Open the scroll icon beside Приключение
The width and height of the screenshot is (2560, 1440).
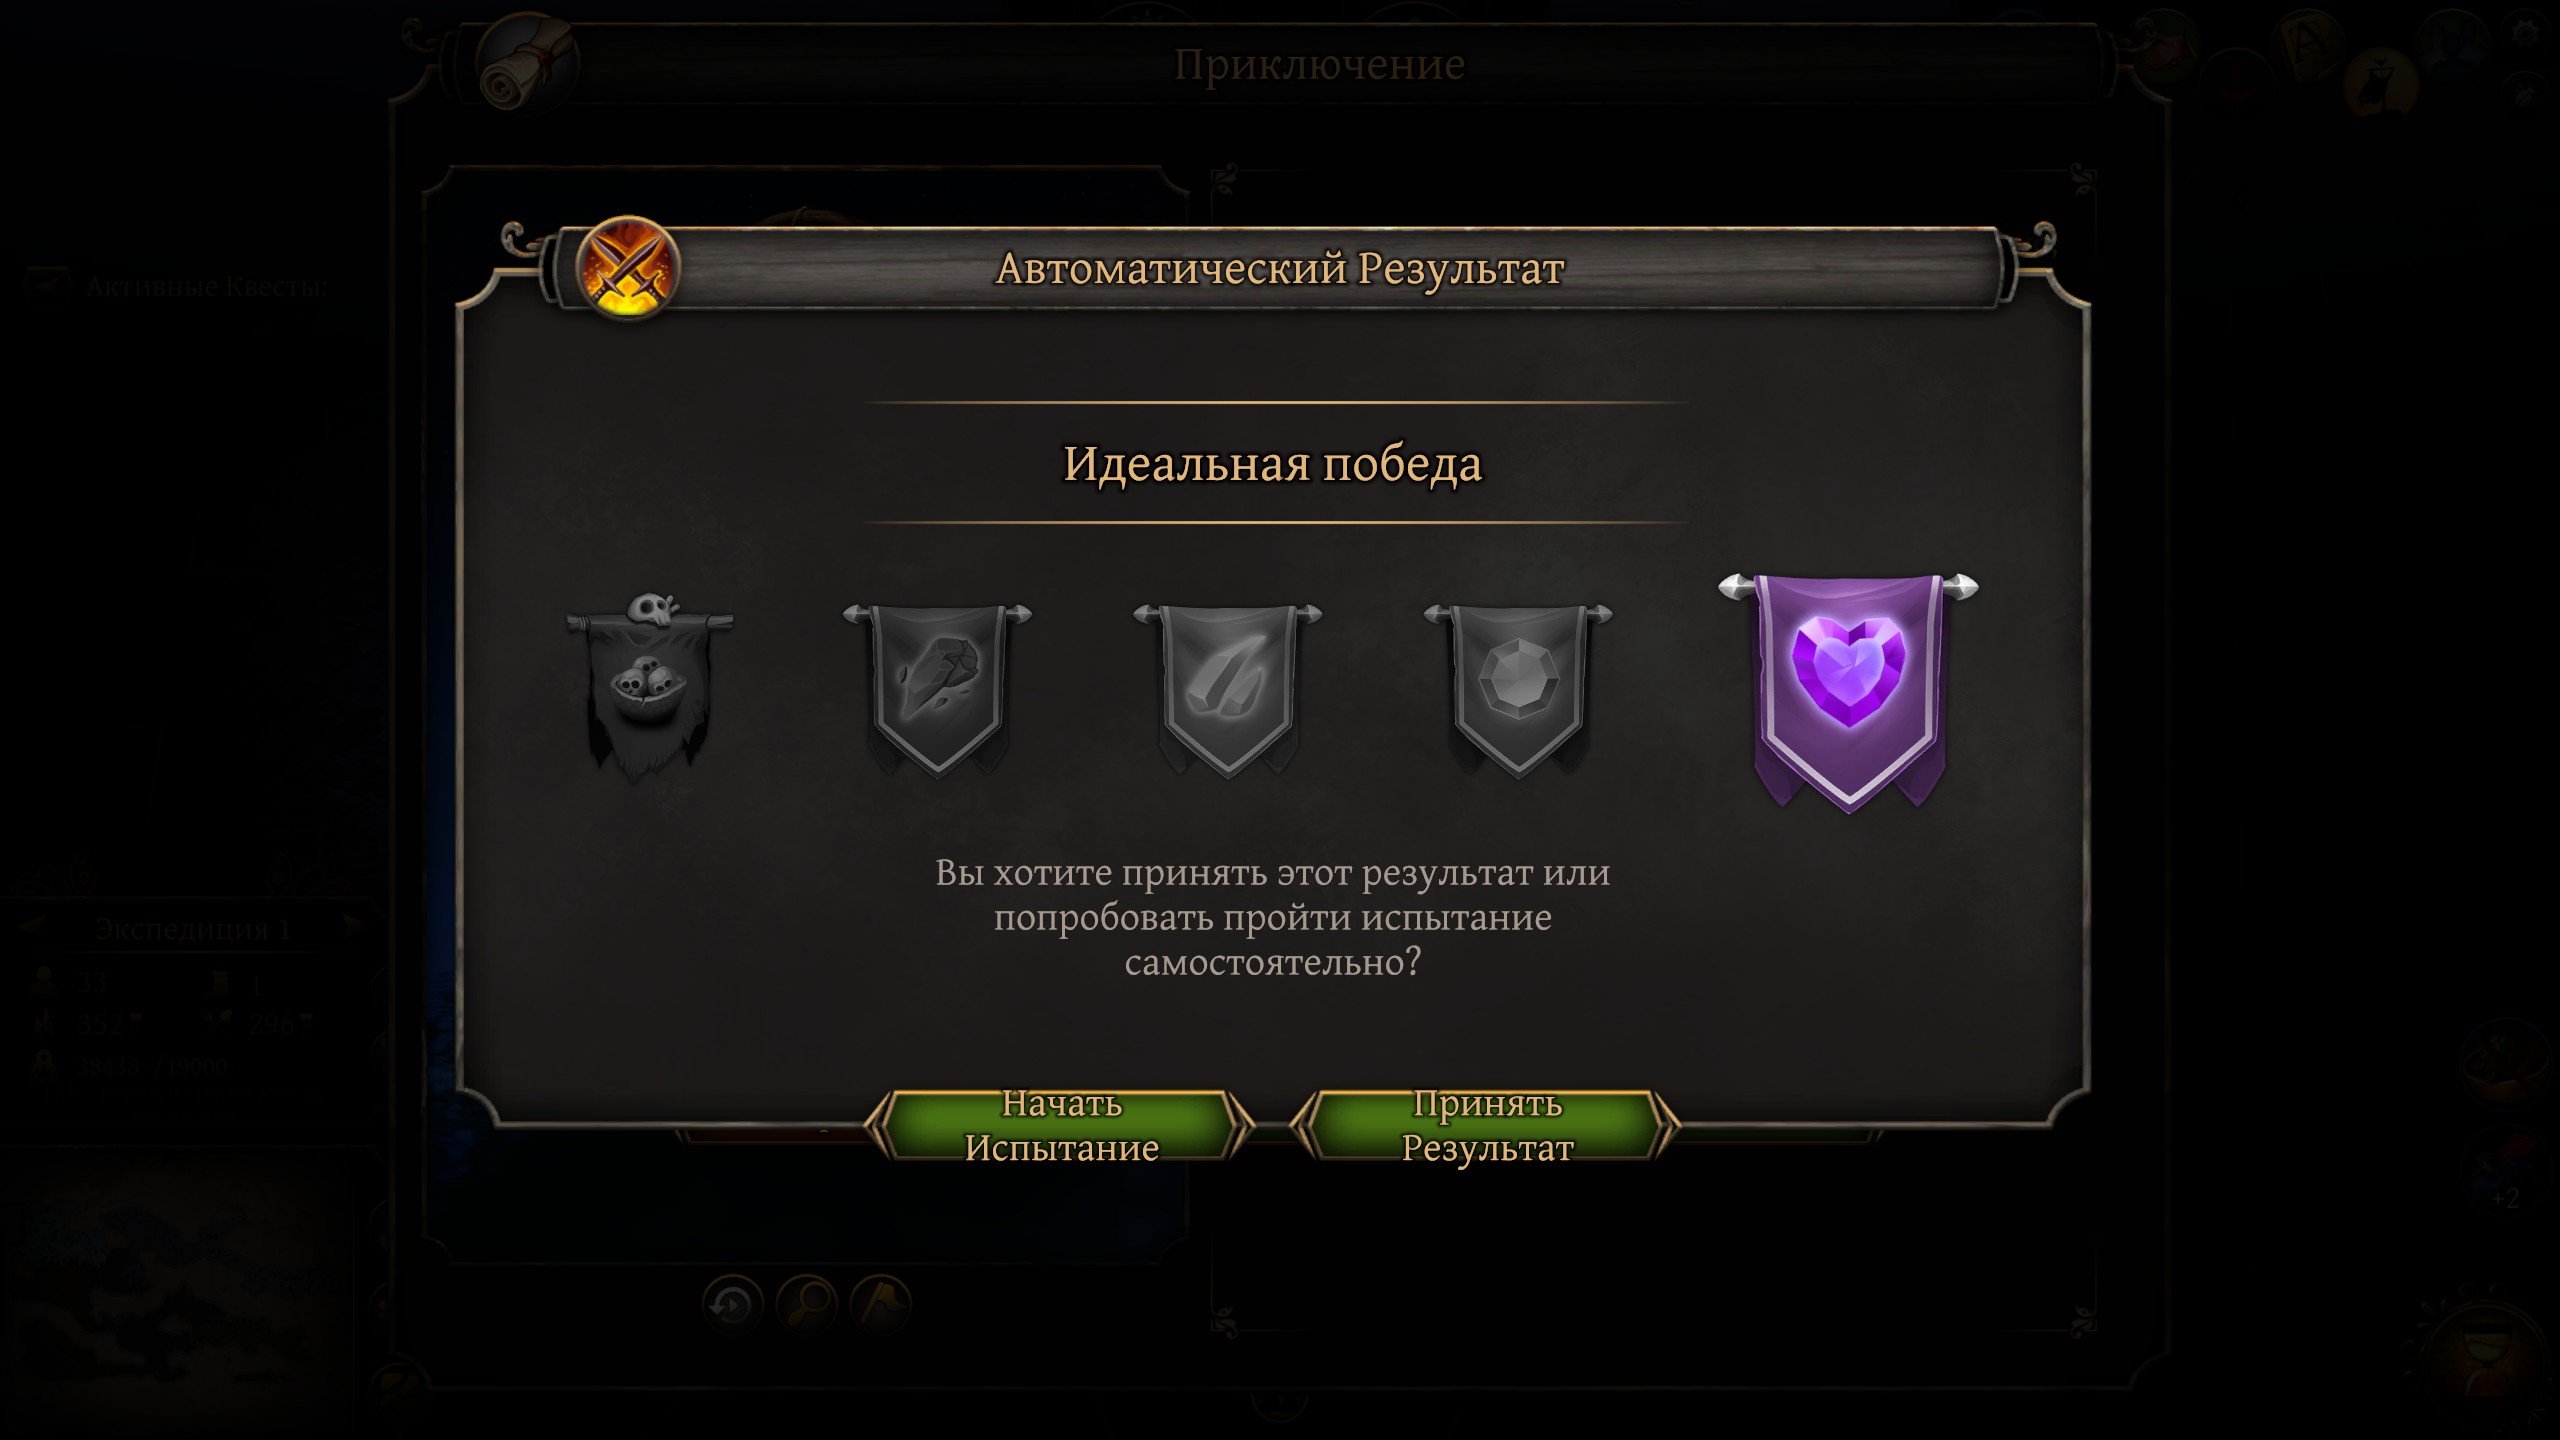[x=528, y=62]
